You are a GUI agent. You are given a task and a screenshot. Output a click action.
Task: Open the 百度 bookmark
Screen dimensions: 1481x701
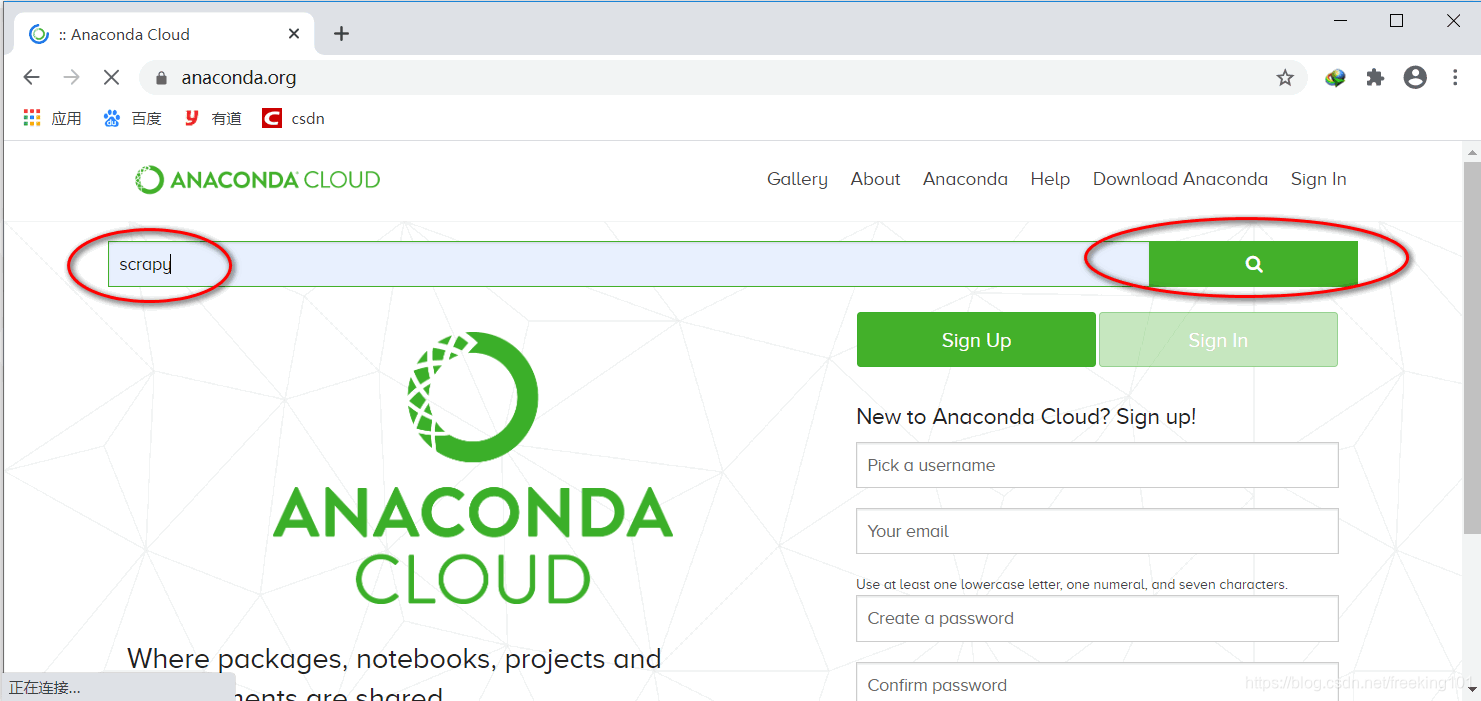click(x=132, y=118)
